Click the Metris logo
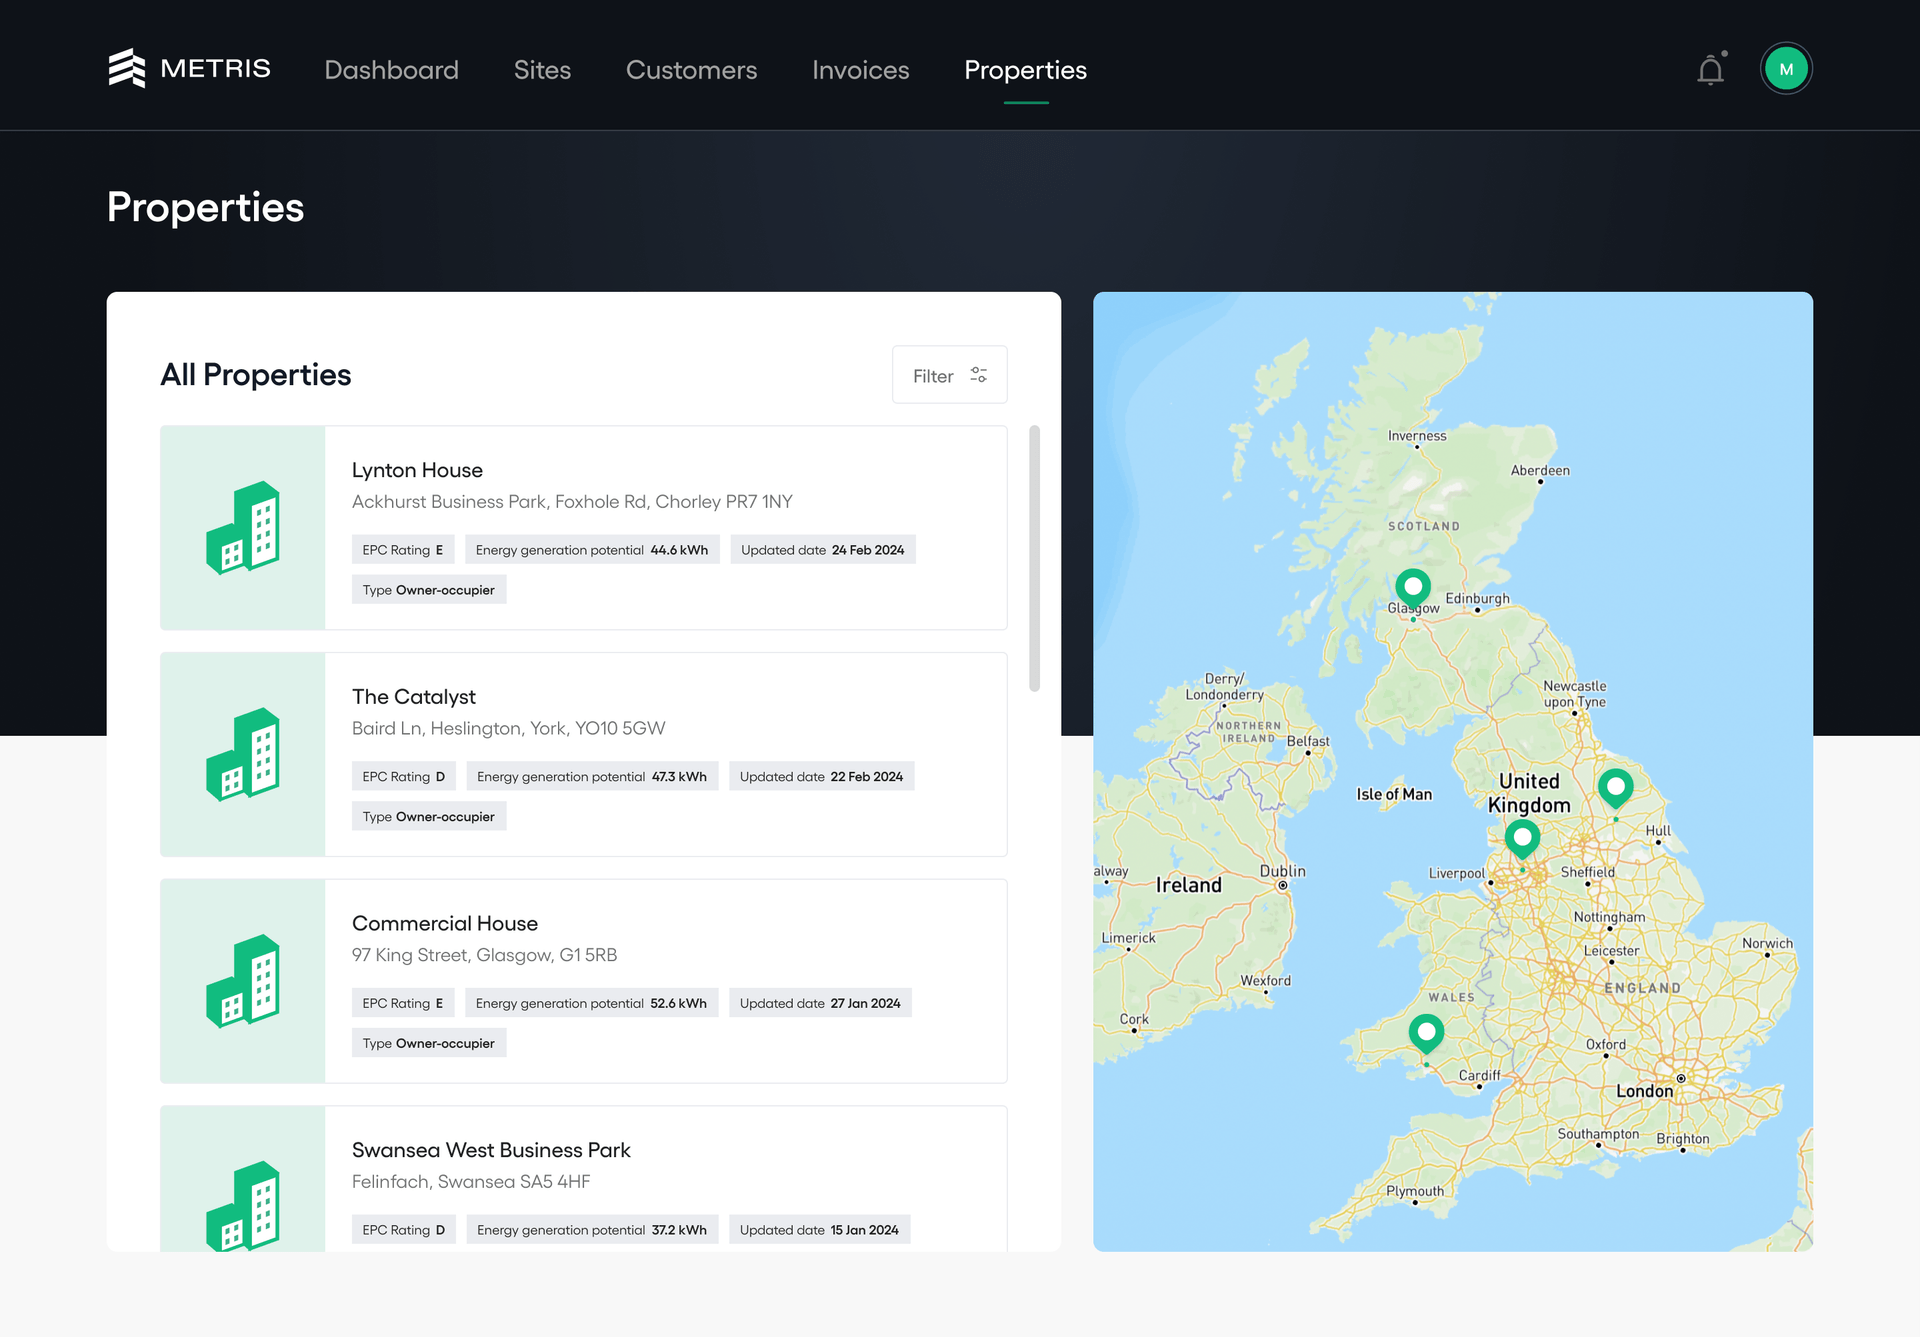The height and width of the screenshot is (1337, 1920). pyautogui.click(x=189, y=68)
